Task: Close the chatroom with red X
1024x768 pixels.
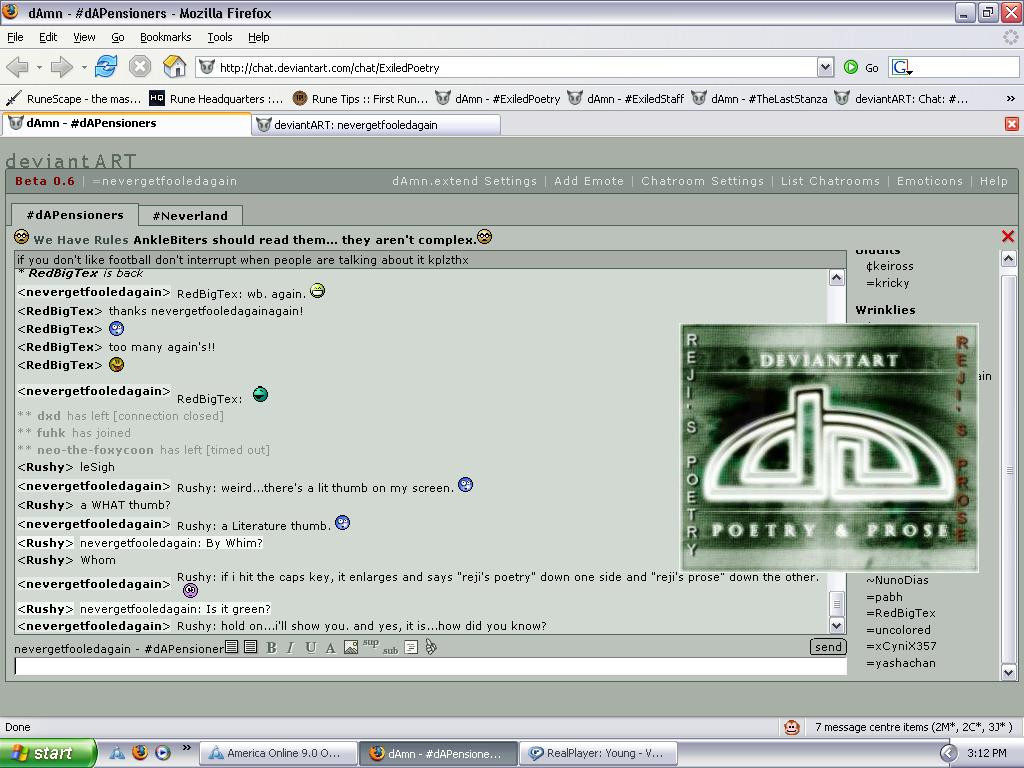Action: (1008, 236)
